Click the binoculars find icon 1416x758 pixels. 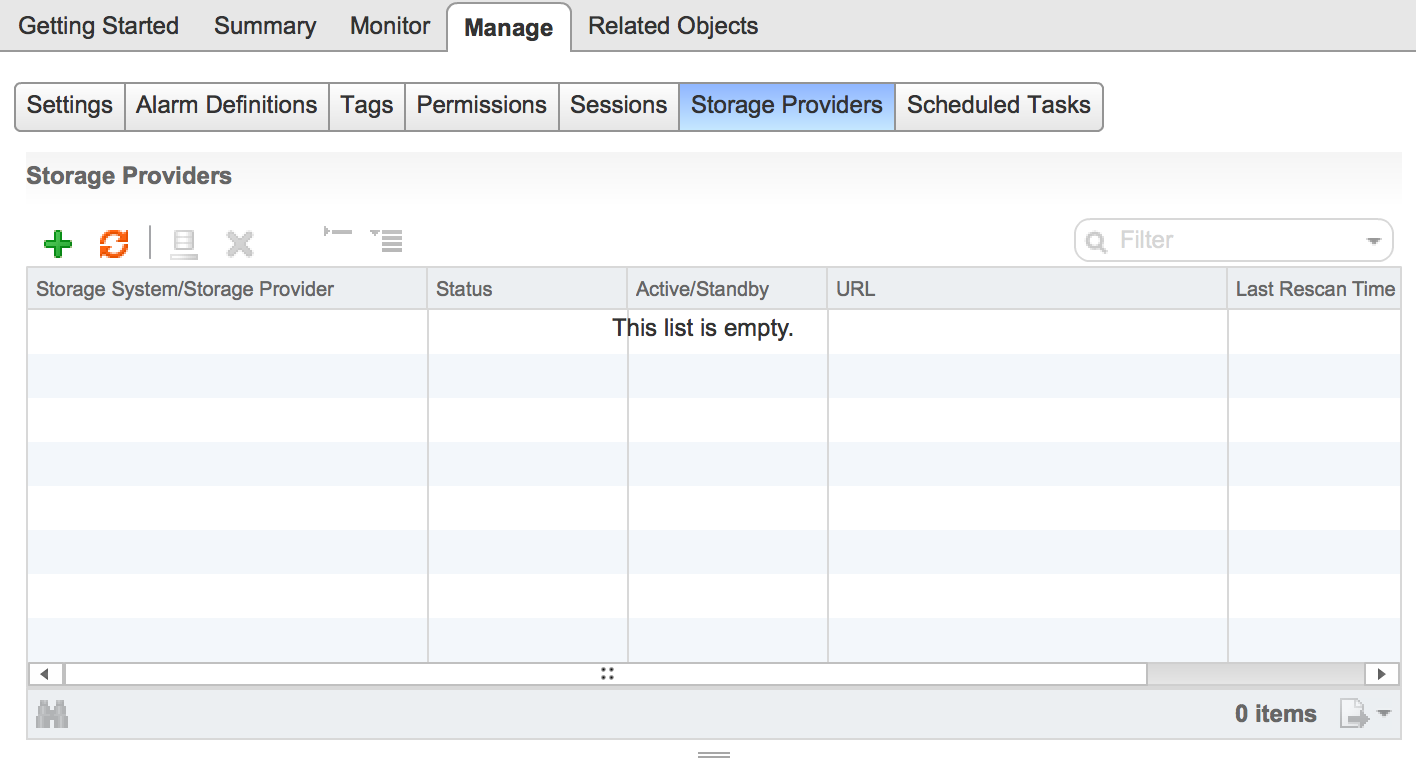coord(52,714)
